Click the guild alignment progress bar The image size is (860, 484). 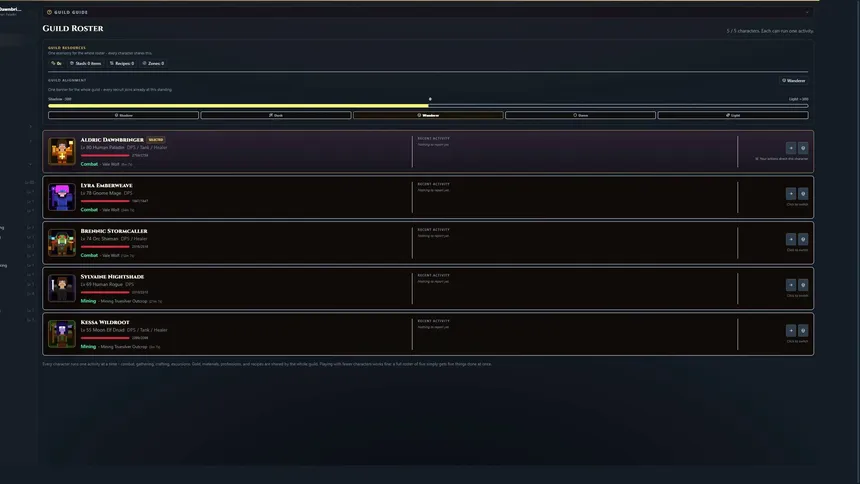tap(428, 105)
